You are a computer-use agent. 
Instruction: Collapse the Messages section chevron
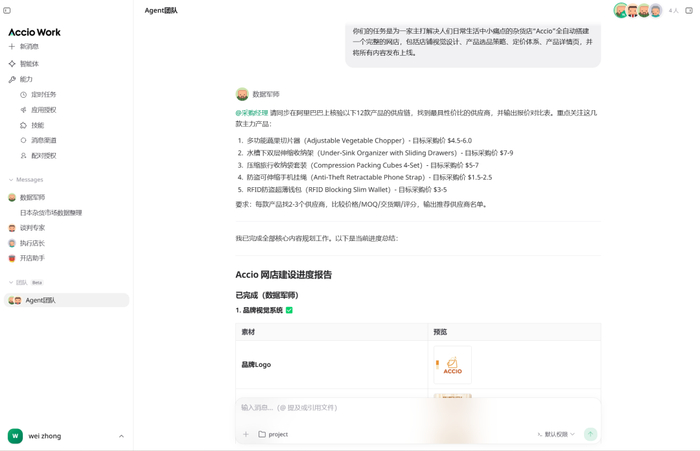(x=11, y=180)
